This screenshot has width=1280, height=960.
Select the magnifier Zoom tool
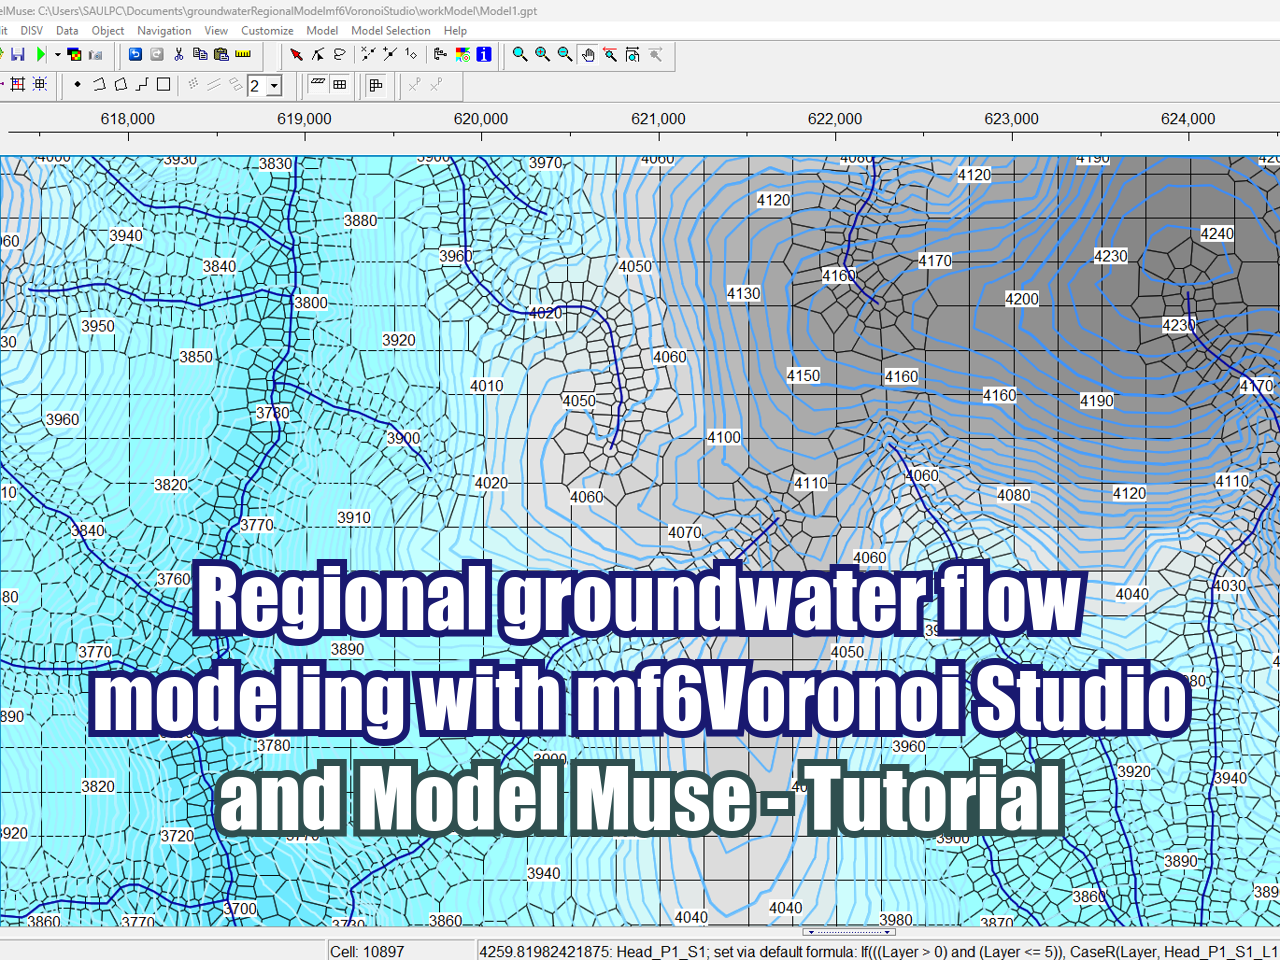[x=520, y=54]
